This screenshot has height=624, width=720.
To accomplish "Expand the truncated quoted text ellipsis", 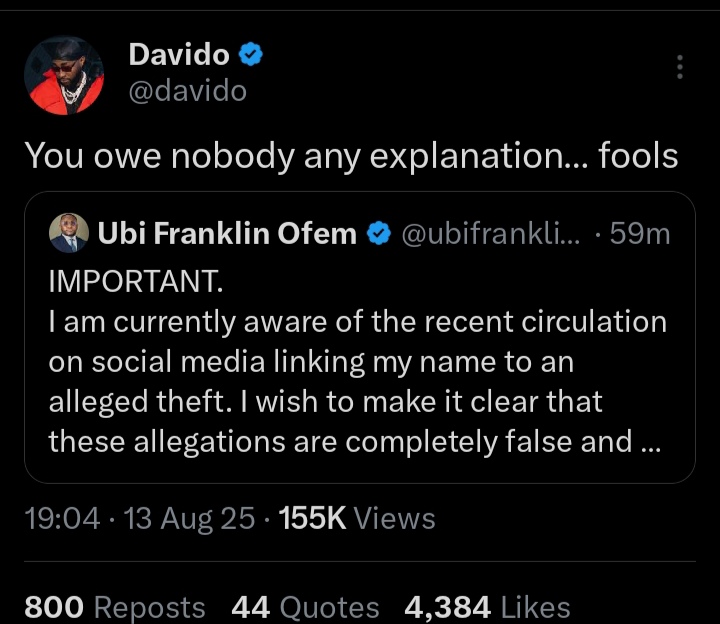I will (647, 441).
